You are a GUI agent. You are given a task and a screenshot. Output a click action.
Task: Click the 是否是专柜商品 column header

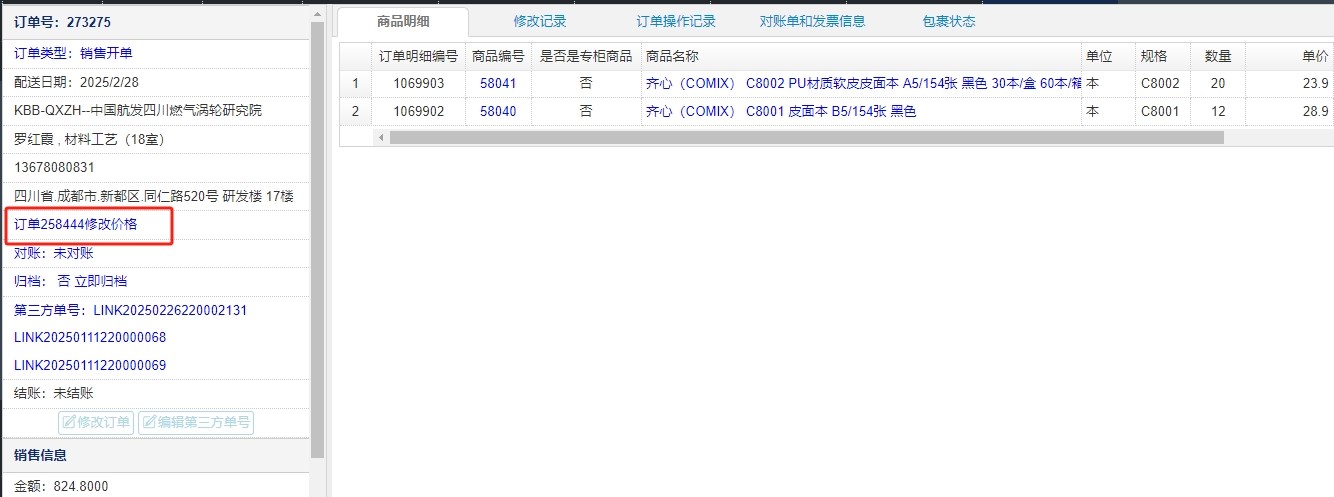pyautogui.click(x=586, y=56)
